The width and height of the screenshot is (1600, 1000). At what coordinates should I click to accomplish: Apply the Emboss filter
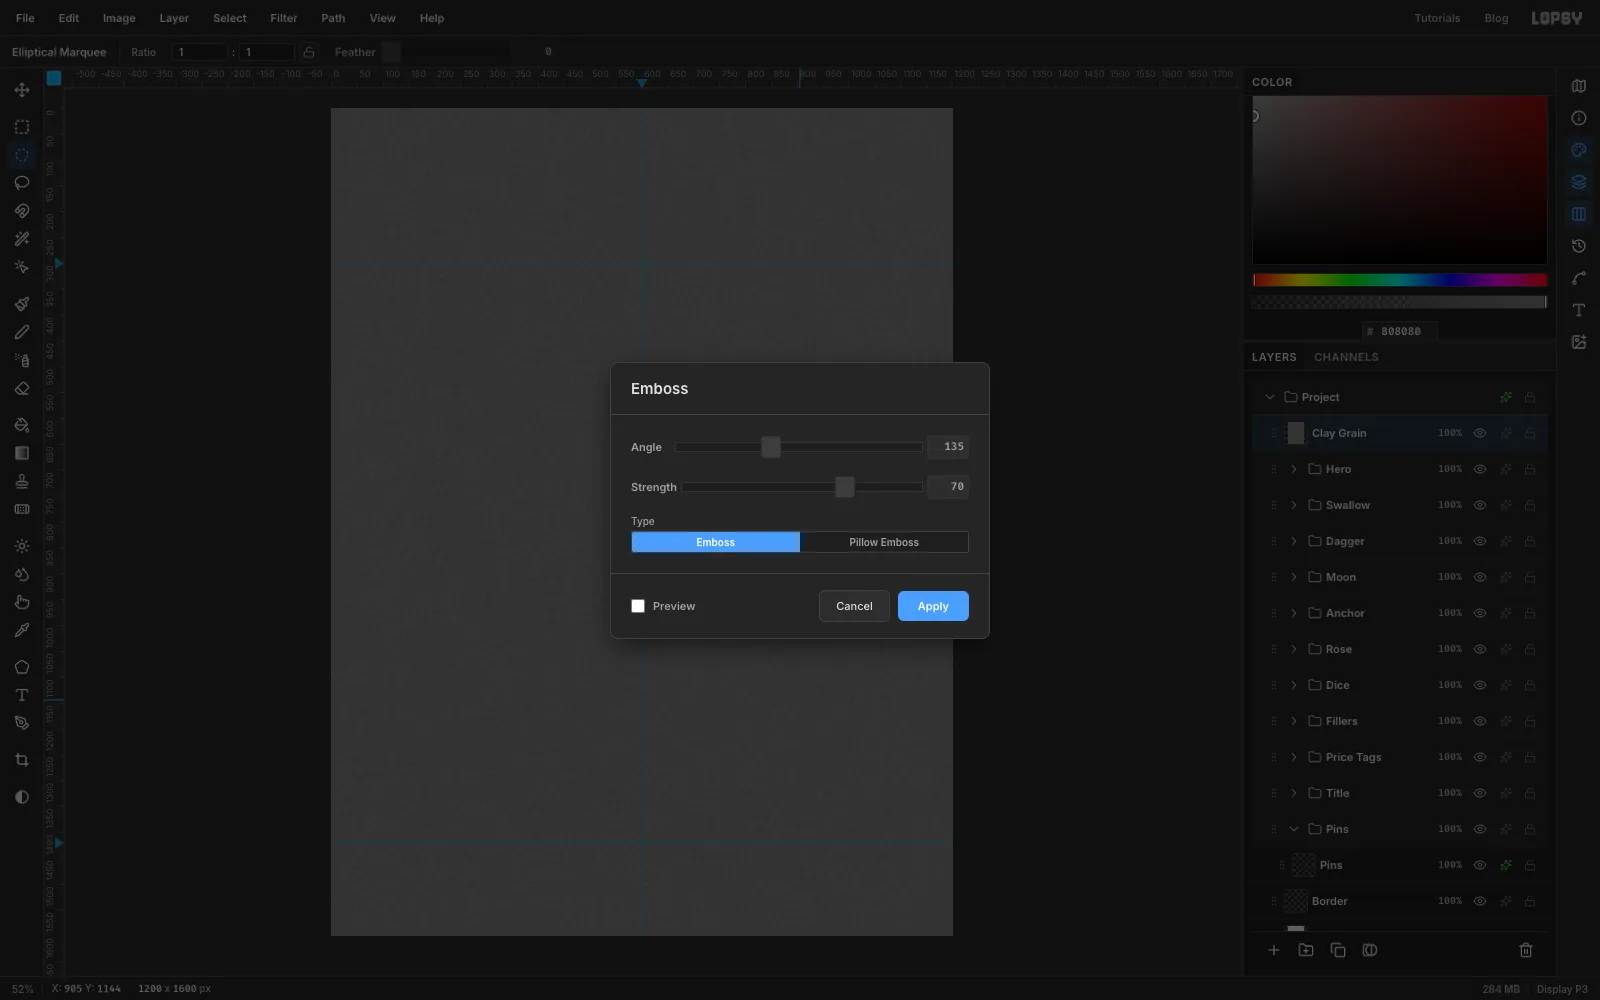pyautogui.click(x=933, y=606)
